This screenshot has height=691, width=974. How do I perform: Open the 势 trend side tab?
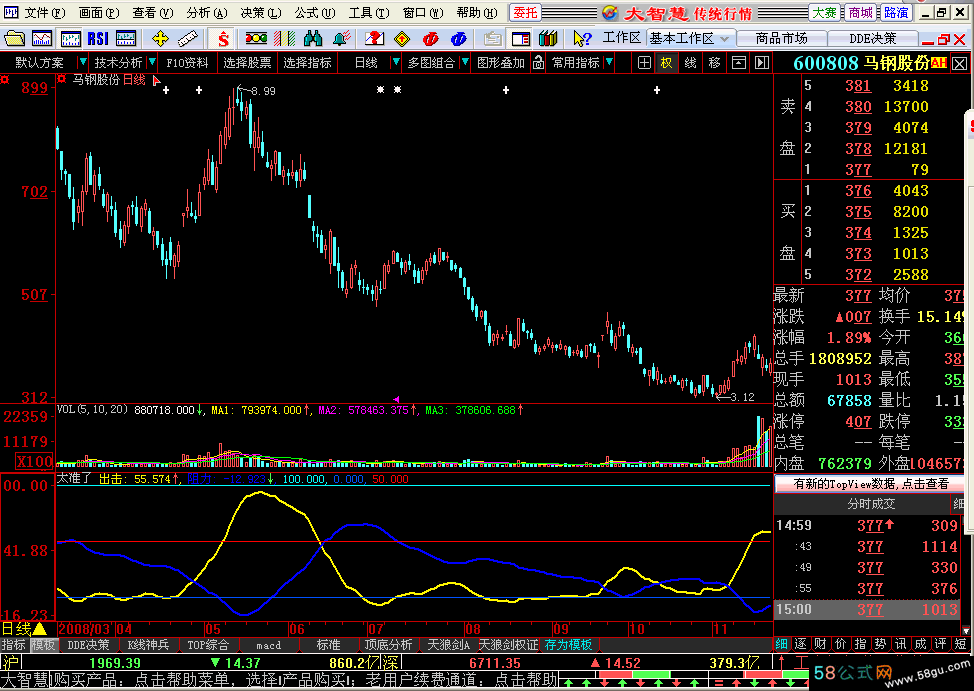pos(881,644)
